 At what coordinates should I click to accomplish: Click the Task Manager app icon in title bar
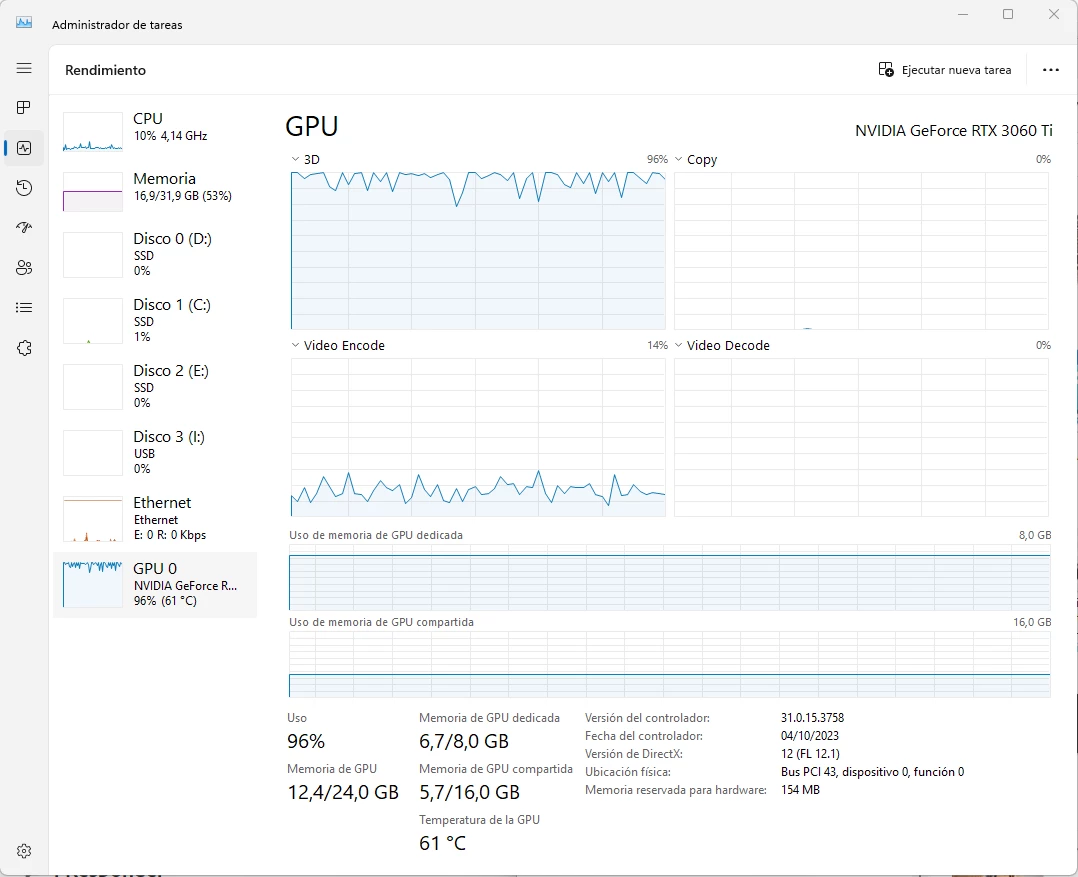tap(24, 22)
